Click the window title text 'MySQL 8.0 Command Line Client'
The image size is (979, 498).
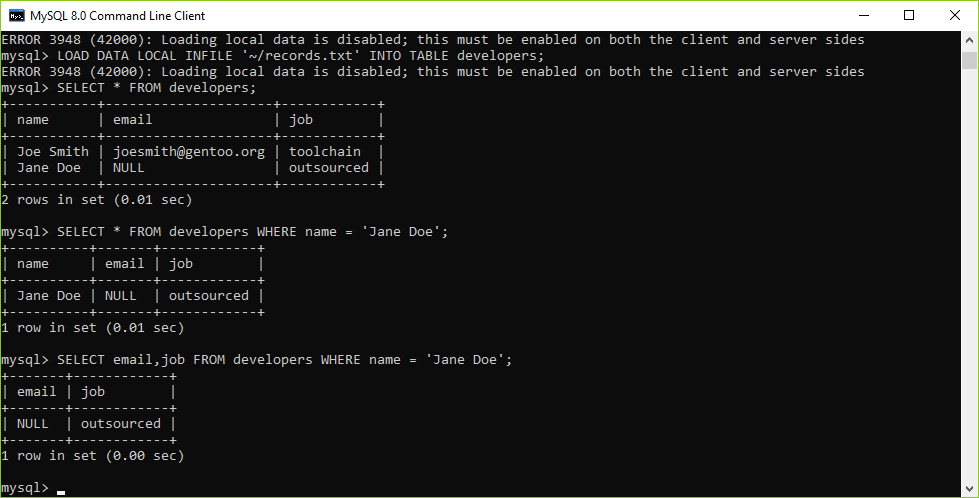pos(117,16)
